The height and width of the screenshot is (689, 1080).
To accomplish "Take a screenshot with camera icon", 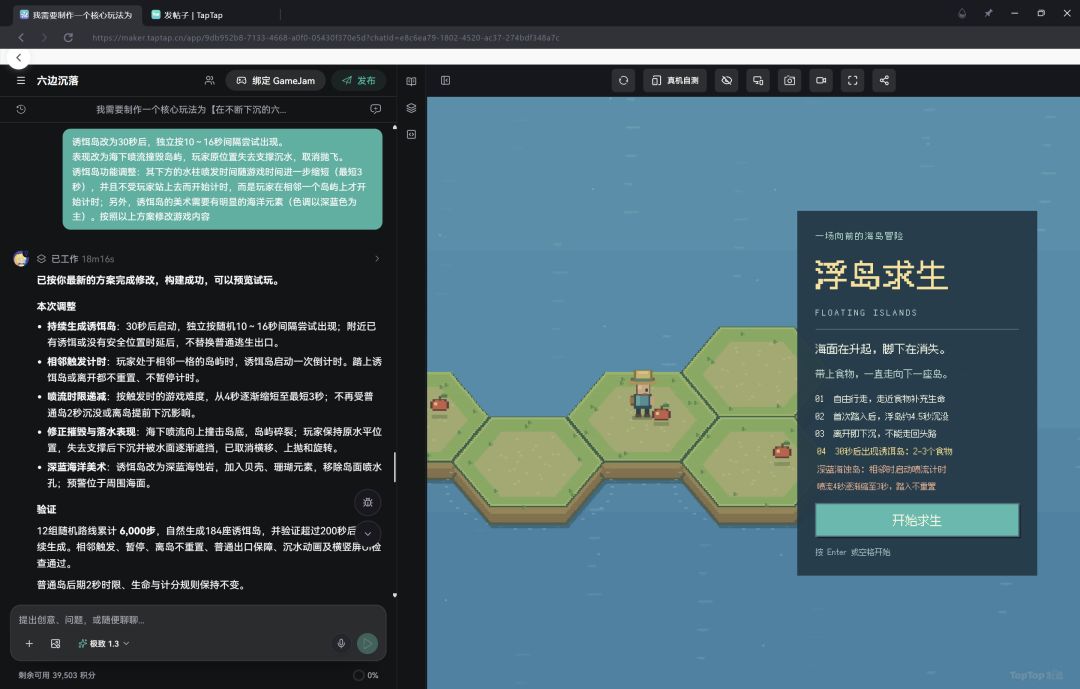I will point(789,81).
